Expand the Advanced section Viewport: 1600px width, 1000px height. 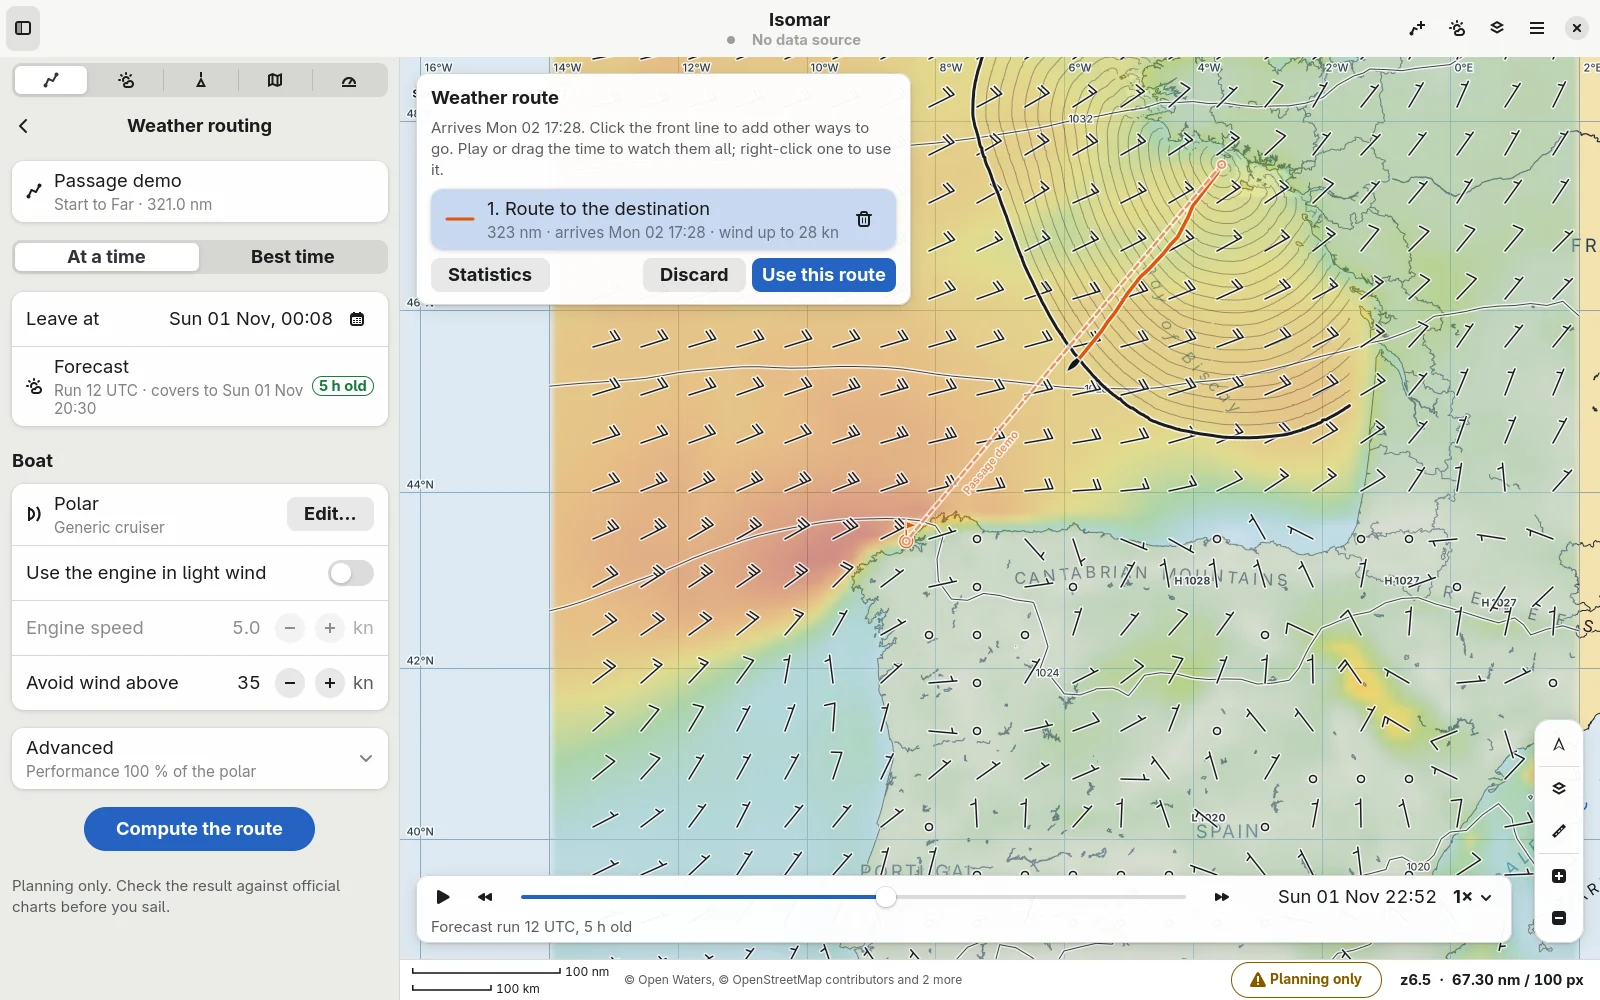click(x=200, y=759)
